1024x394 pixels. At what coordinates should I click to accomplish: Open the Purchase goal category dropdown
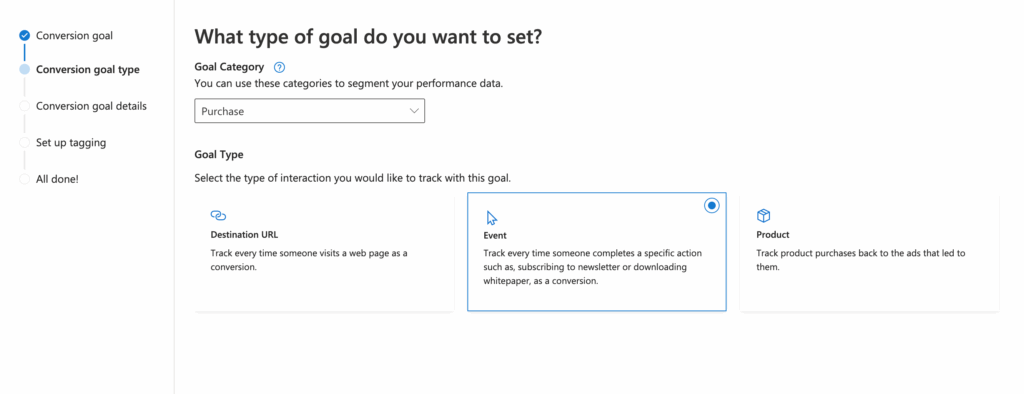(x=310, y=111)
